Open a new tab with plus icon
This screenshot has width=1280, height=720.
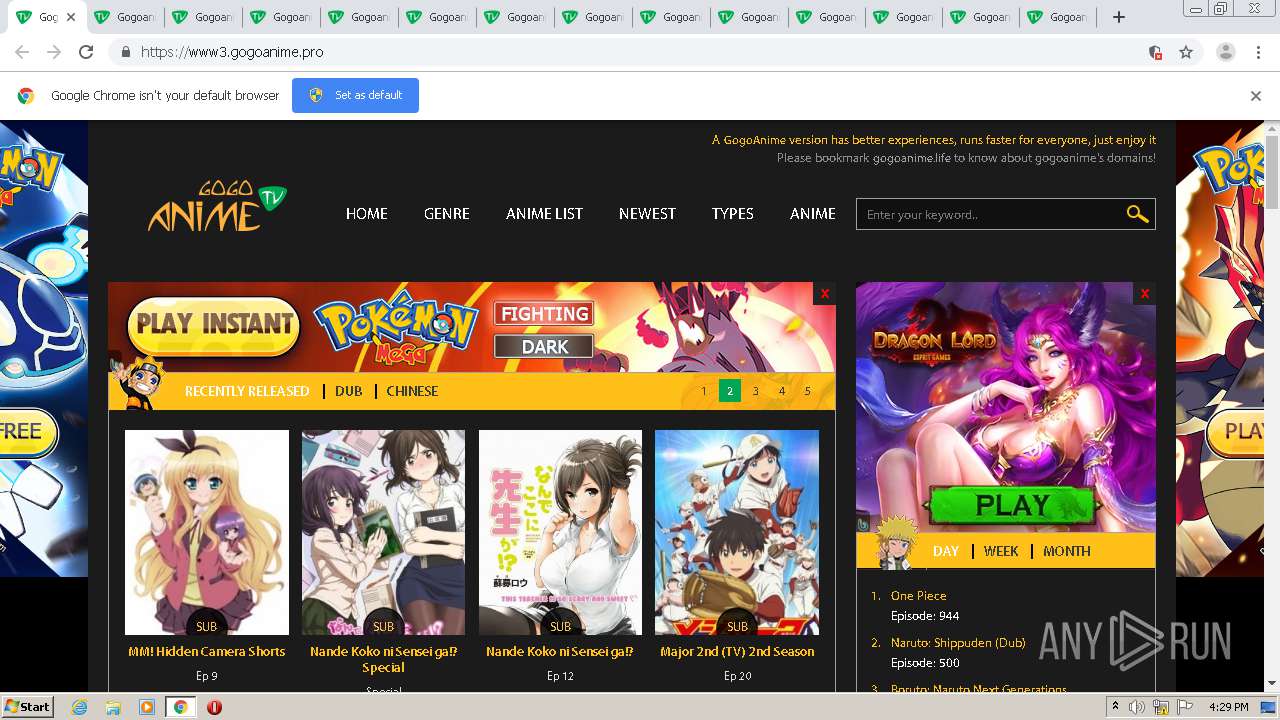(x=1119, y=17)
